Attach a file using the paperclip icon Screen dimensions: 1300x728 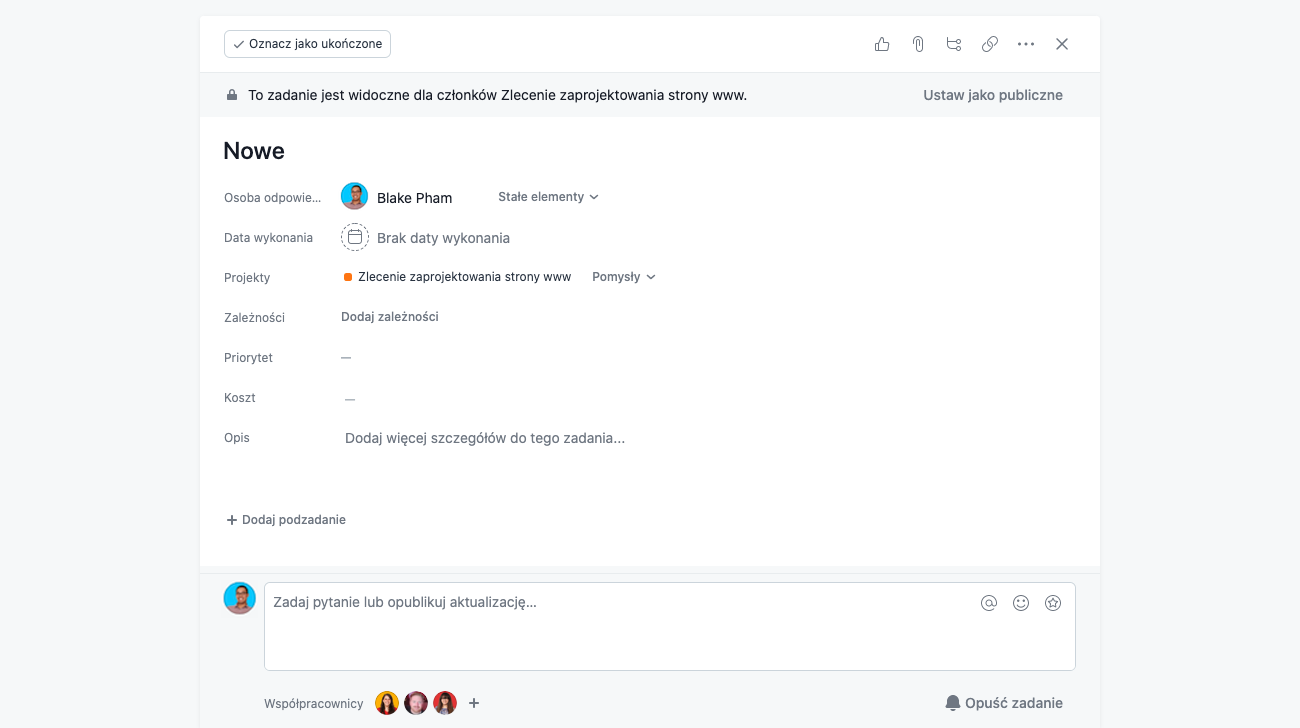918,44
